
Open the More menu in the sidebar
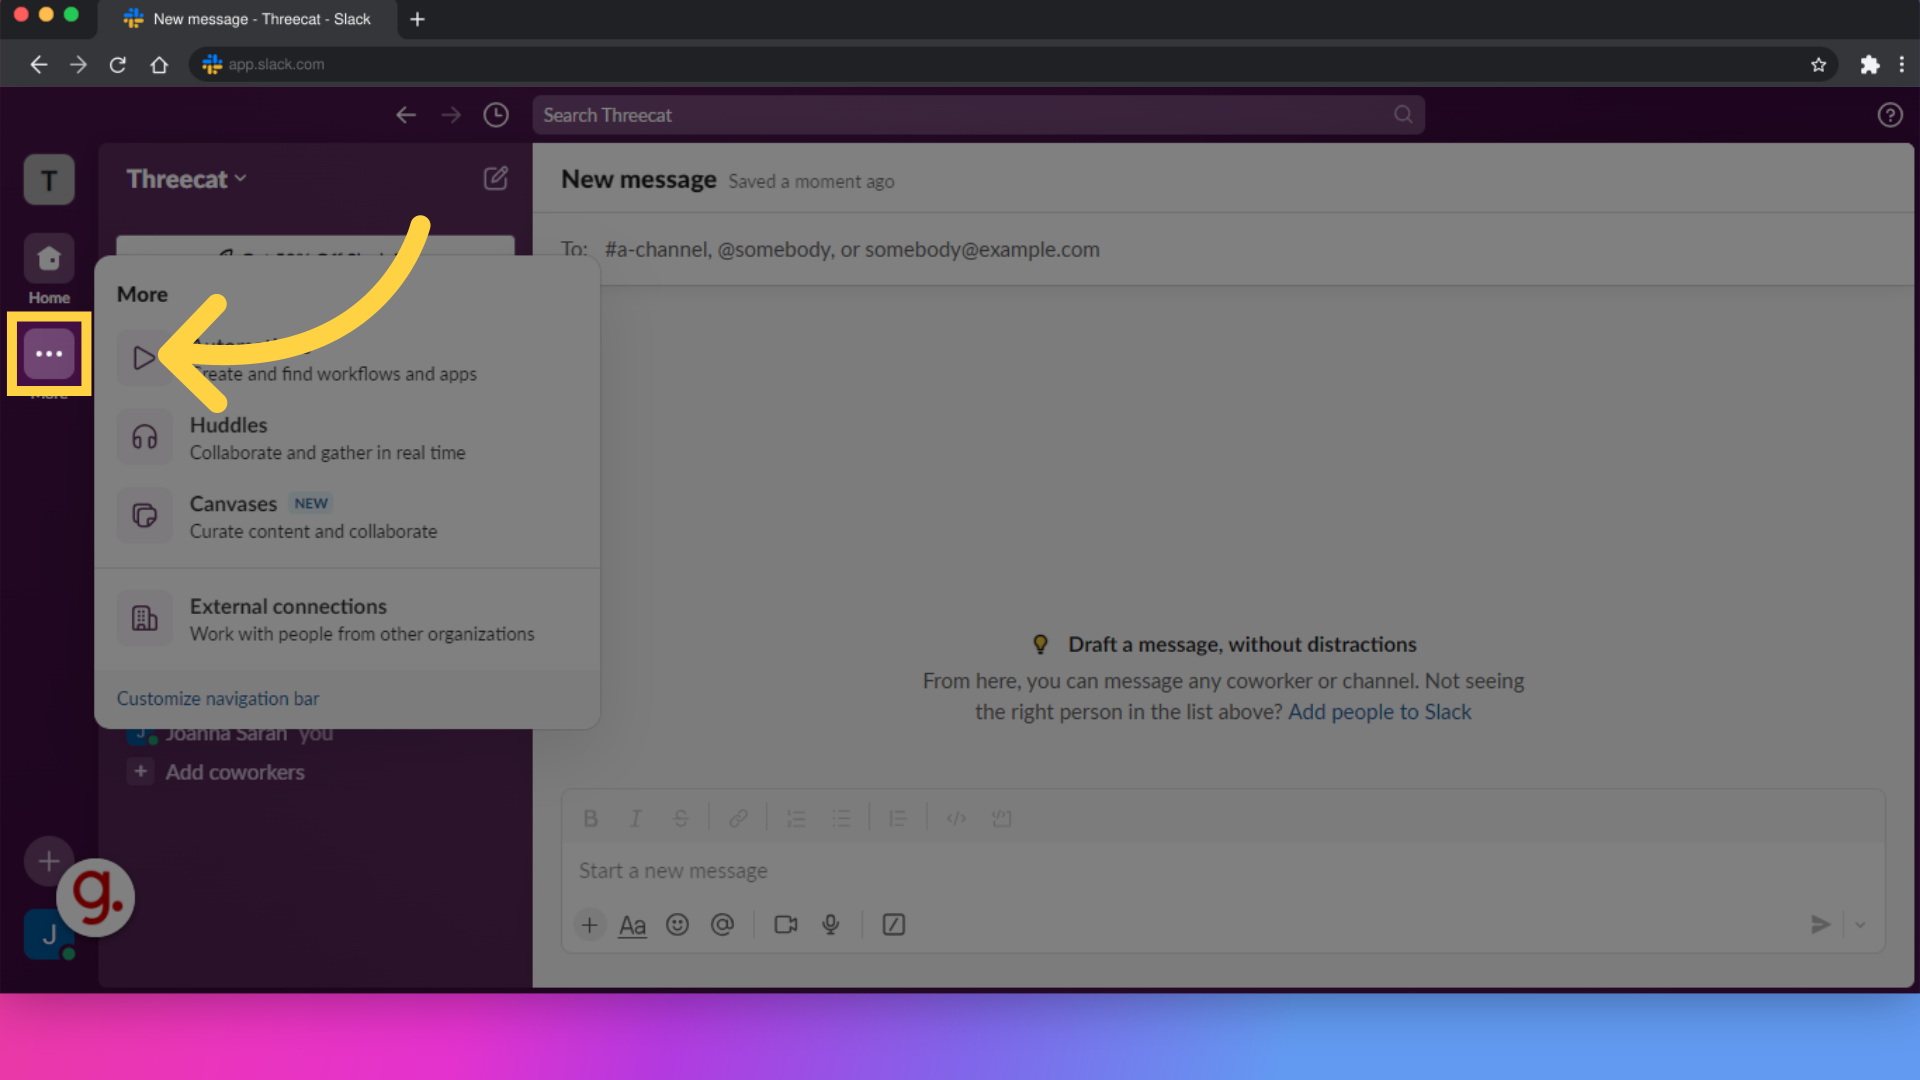click(49, 354)
